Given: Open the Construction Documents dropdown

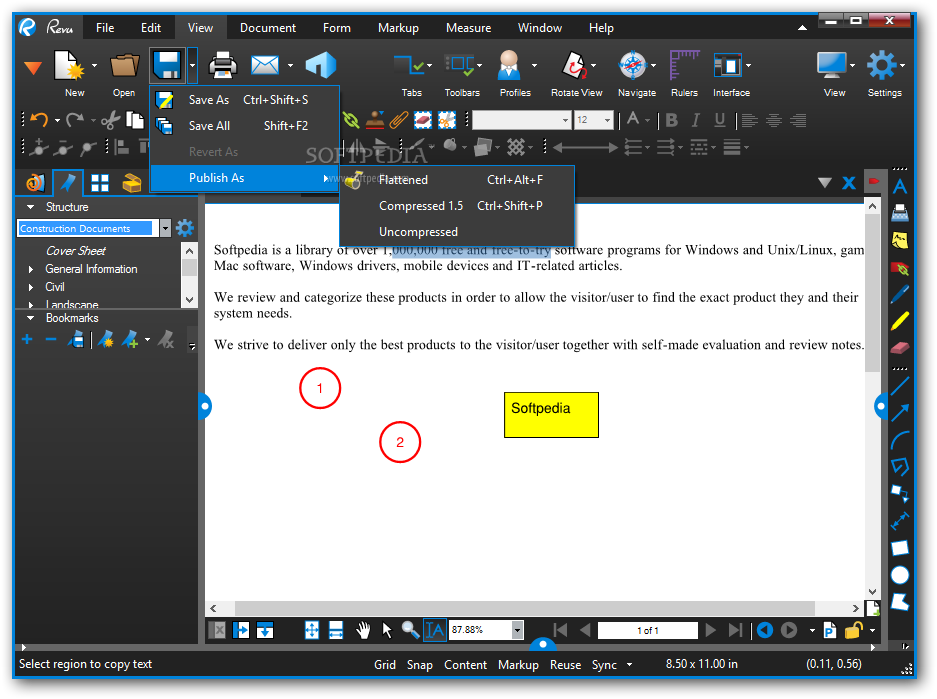Looking at the screenshot, I should pyautogui.click(x=166, y=228).
